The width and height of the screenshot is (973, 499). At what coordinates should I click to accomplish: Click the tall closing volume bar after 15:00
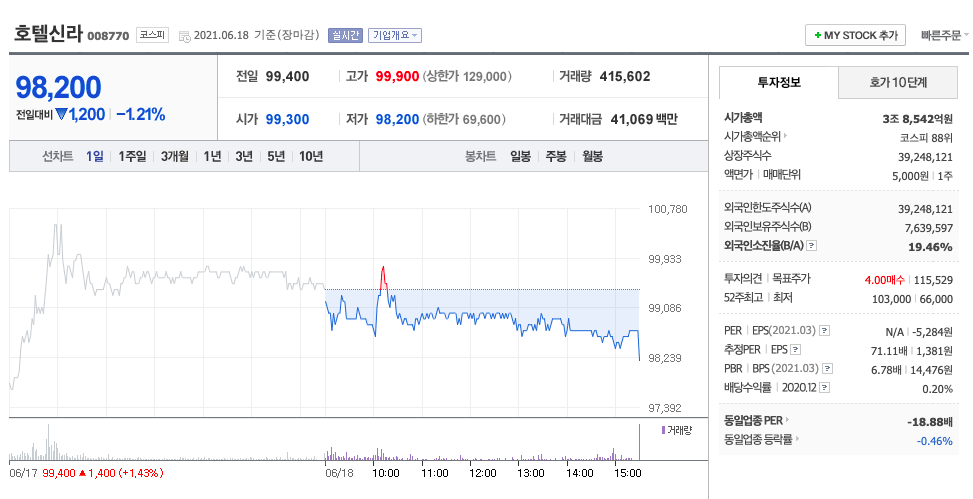(x=639, y=441)
